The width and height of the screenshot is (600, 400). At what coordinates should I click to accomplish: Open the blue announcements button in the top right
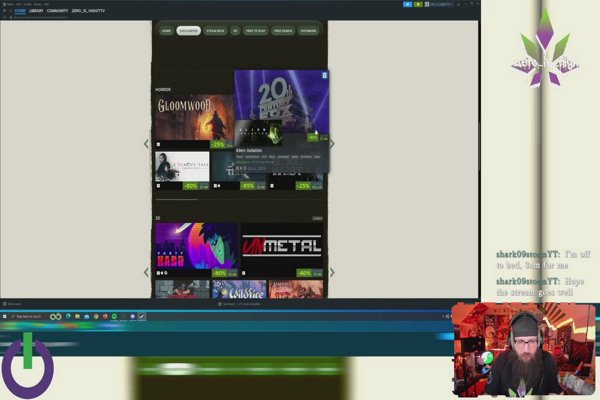pyautogui.click(x=408, y=4)
